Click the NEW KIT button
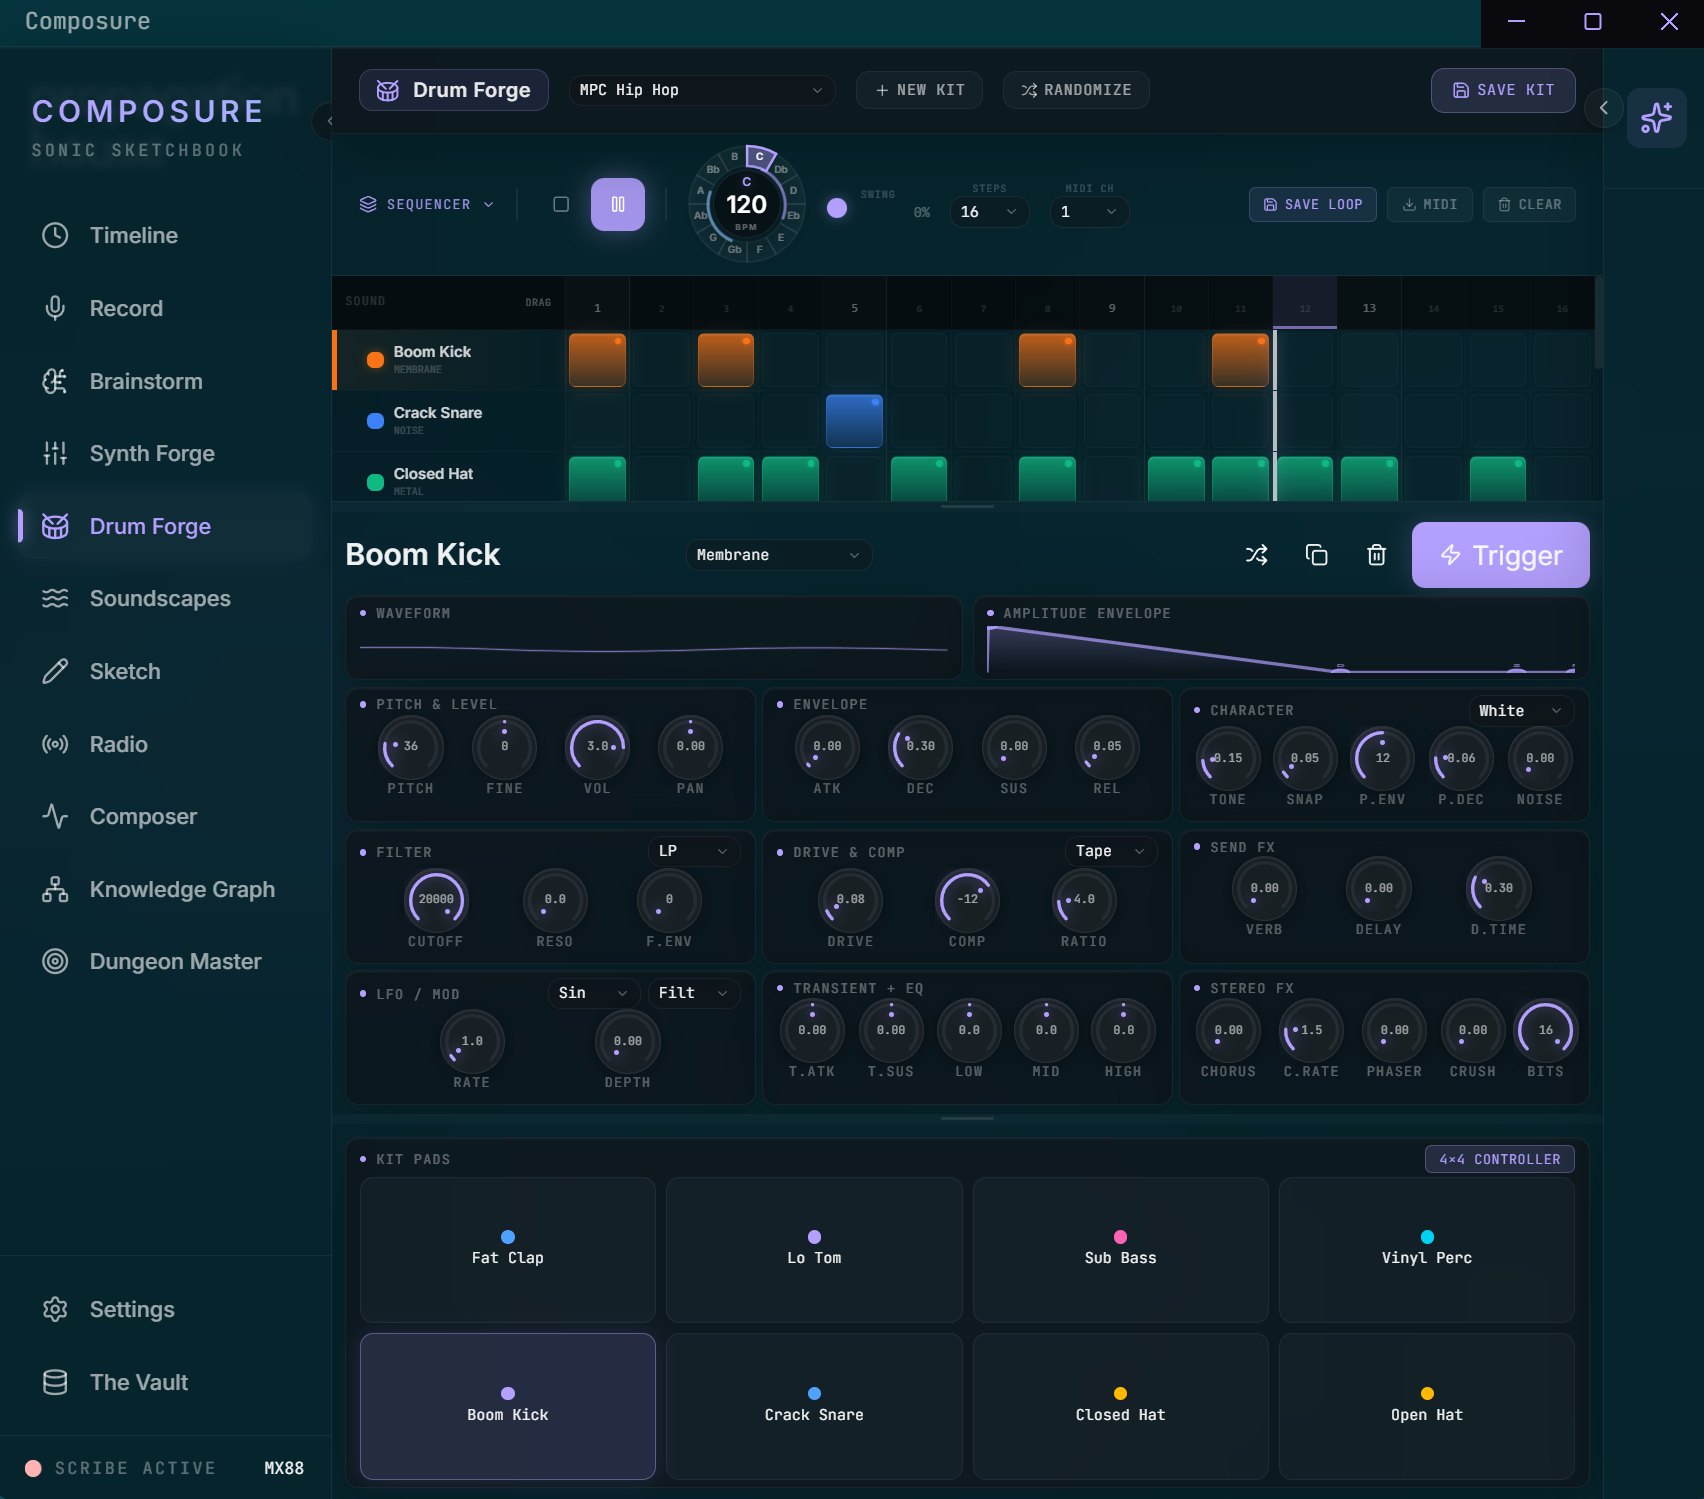 coord(919,90)
